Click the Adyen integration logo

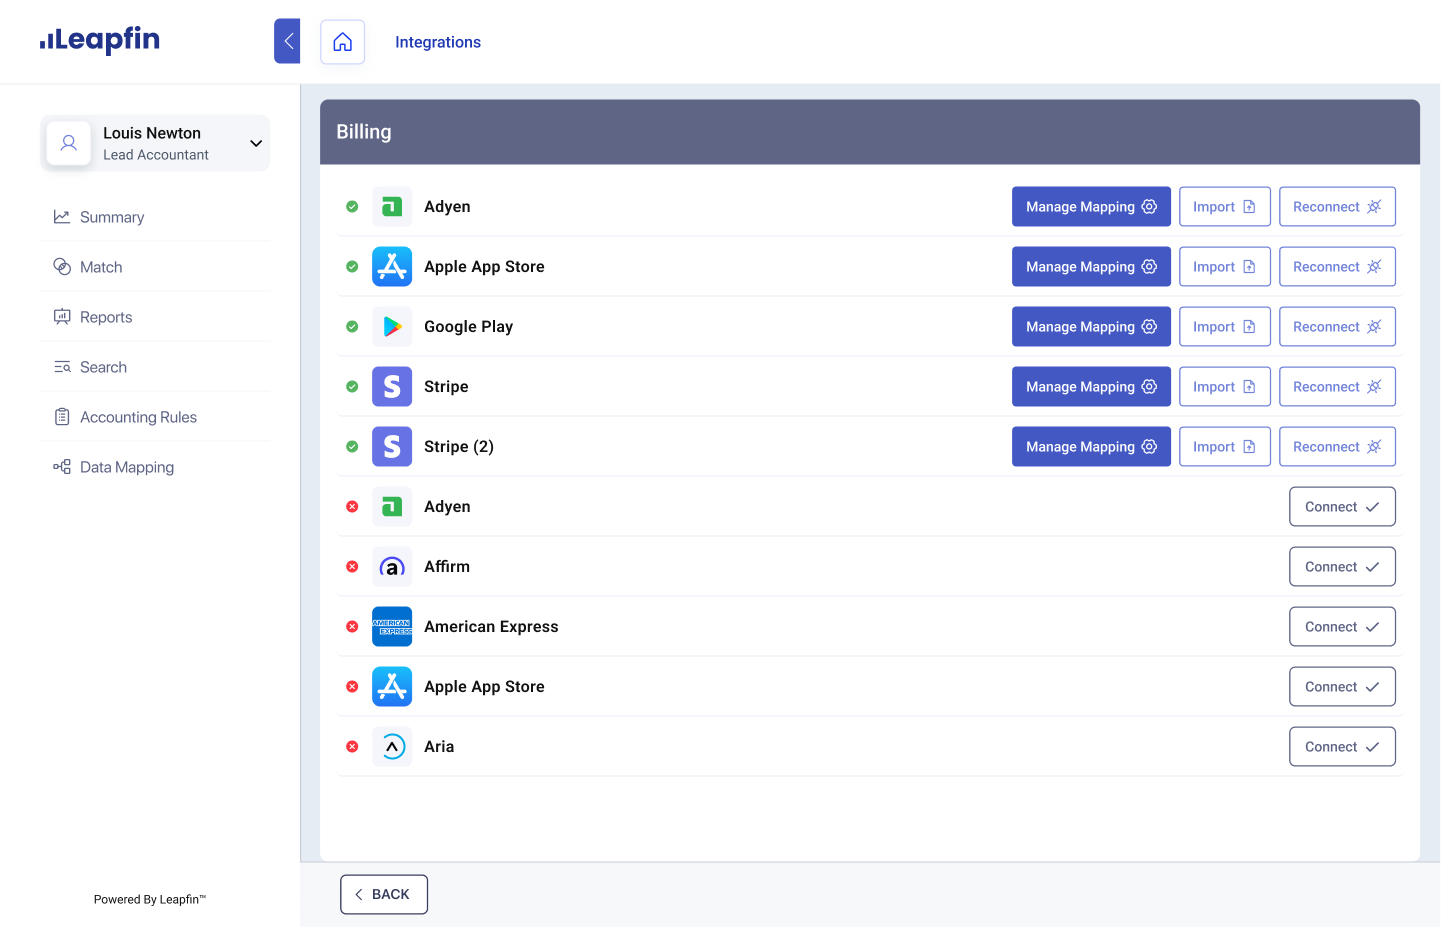392,206
